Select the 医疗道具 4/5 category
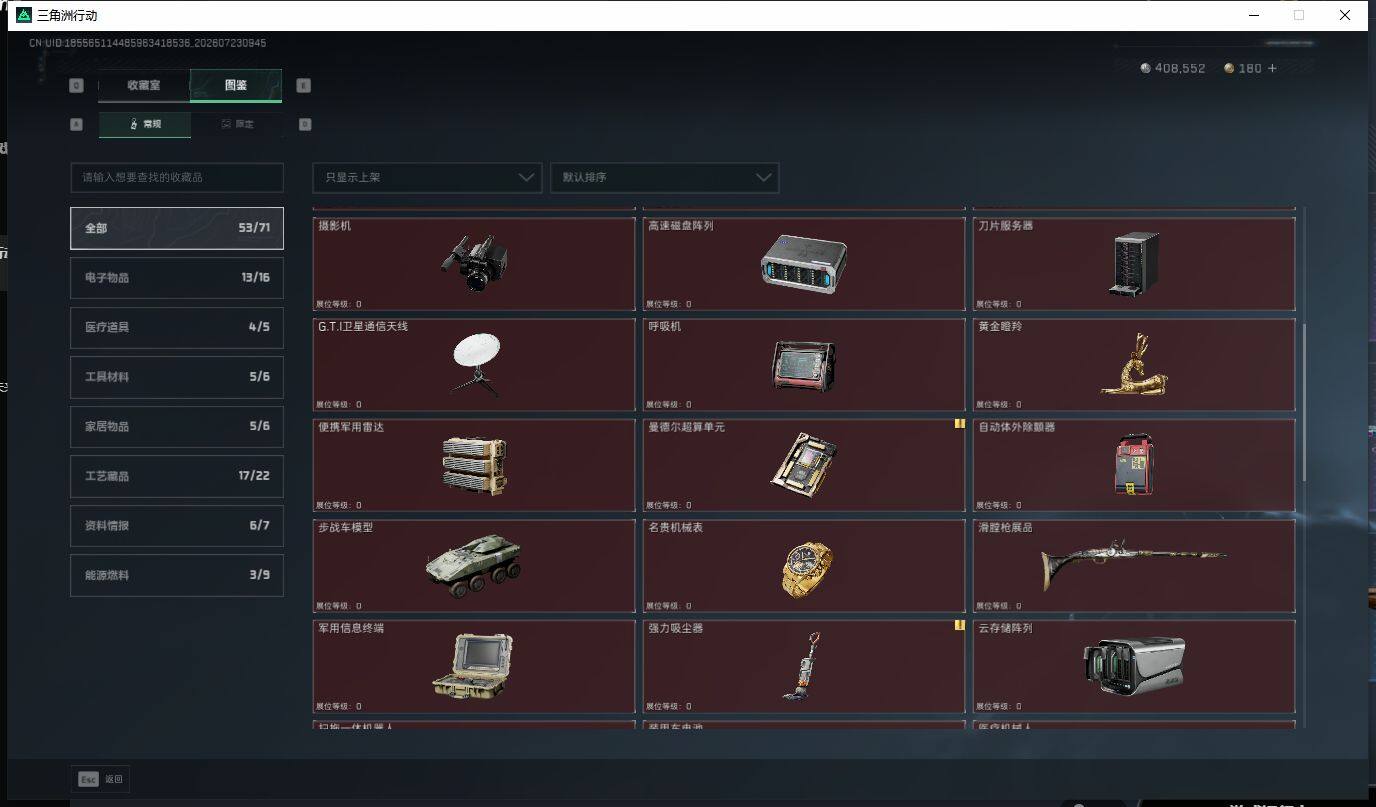 177,327
